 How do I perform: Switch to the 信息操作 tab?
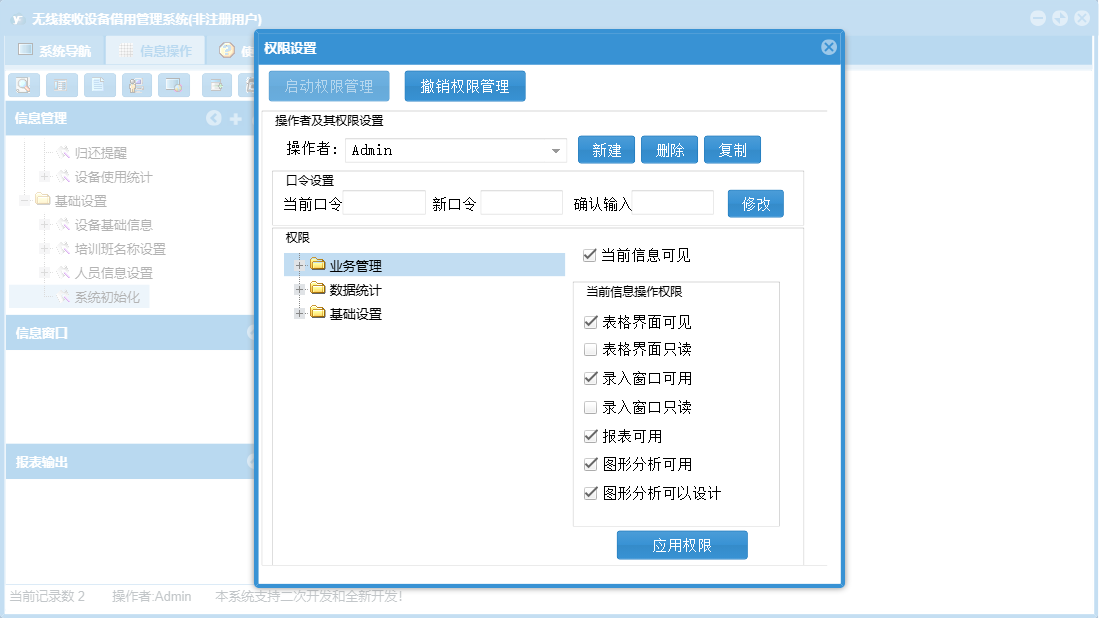point(156,50)
